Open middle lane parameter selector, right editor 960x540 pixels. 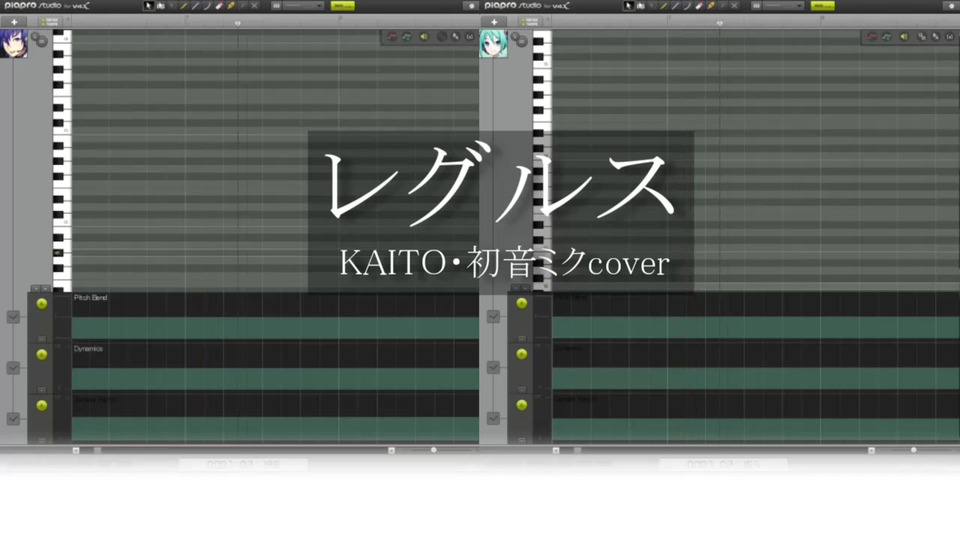coord(522,354)
